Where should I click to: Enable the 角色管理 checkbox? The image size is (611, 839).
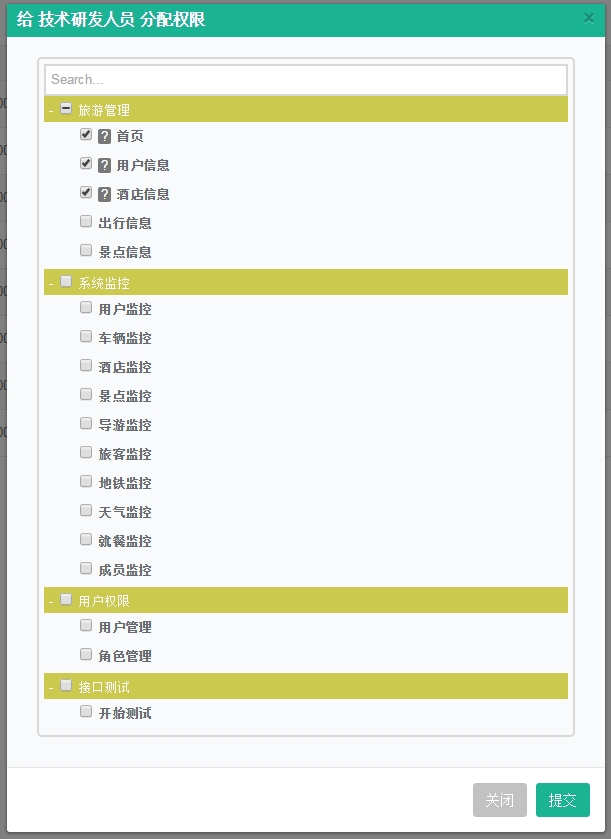86,654
